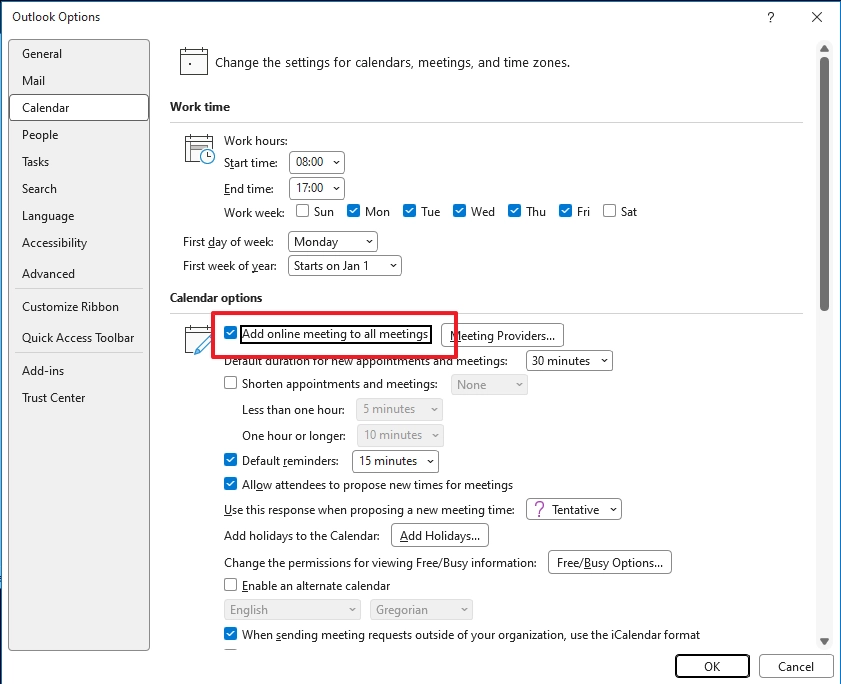Open the alternate calendar English dropdown
This screenshot has height=684, width=841.
pyautogui.click(x=292, y=610)
